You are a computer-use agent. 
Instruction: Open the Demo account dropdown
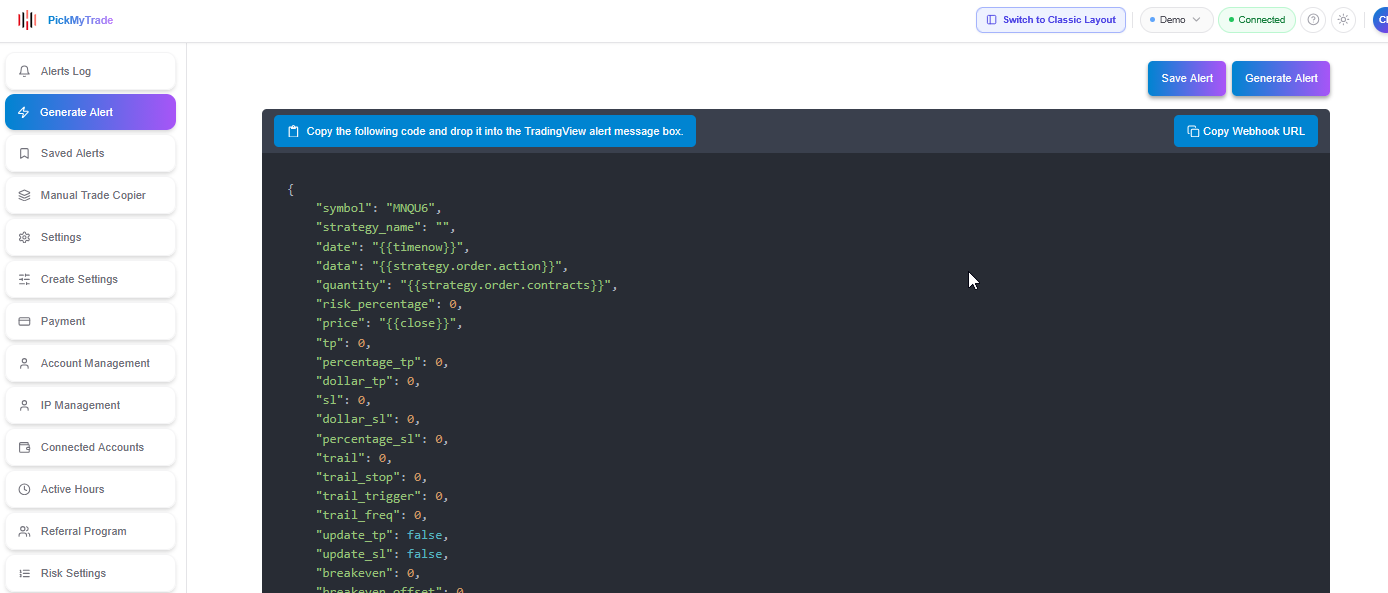point(1176,20)
